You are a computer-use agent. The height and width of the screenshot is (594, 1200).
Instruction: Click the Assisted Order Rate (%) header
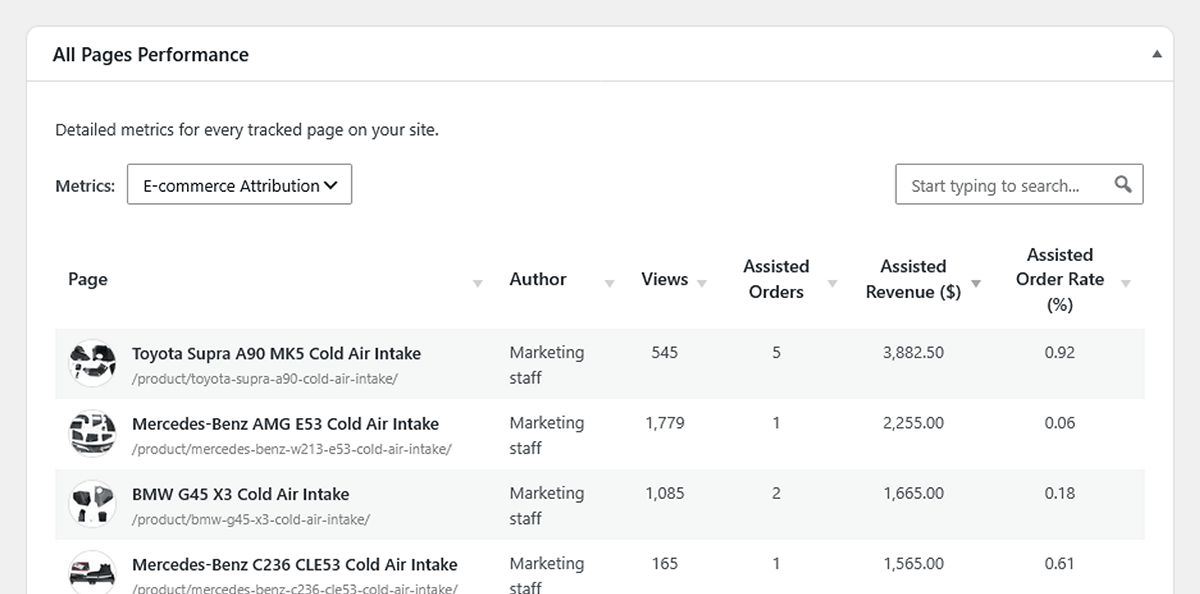1060,279
